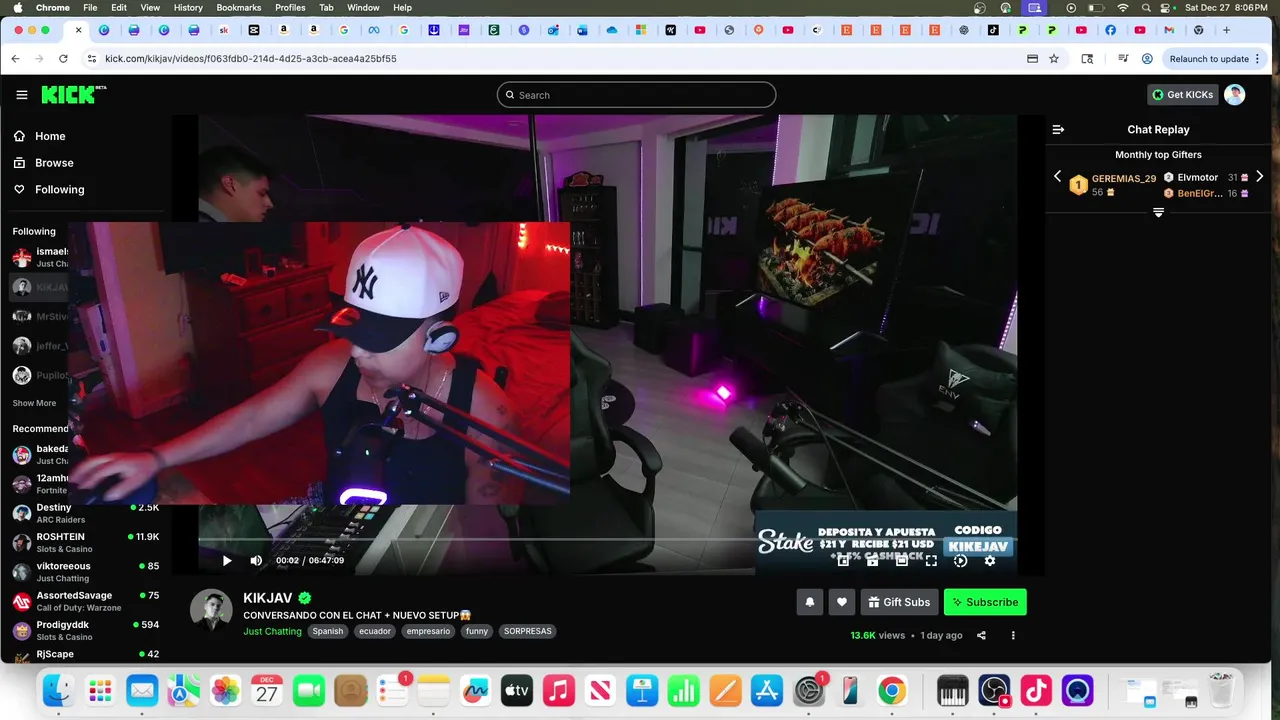Viewport: 1280px width, 720px height.
Task: Open AssortedSavage recommended channel
Action: (x=85, y=601)
